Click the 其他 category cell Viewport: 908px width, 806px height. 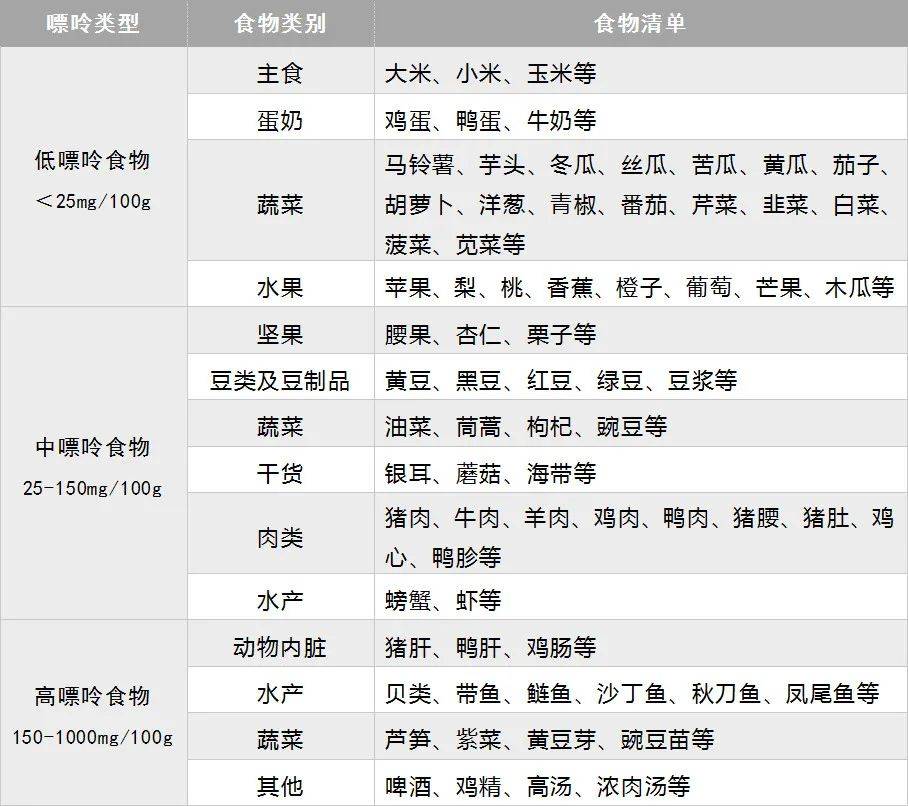click(280, 787)
